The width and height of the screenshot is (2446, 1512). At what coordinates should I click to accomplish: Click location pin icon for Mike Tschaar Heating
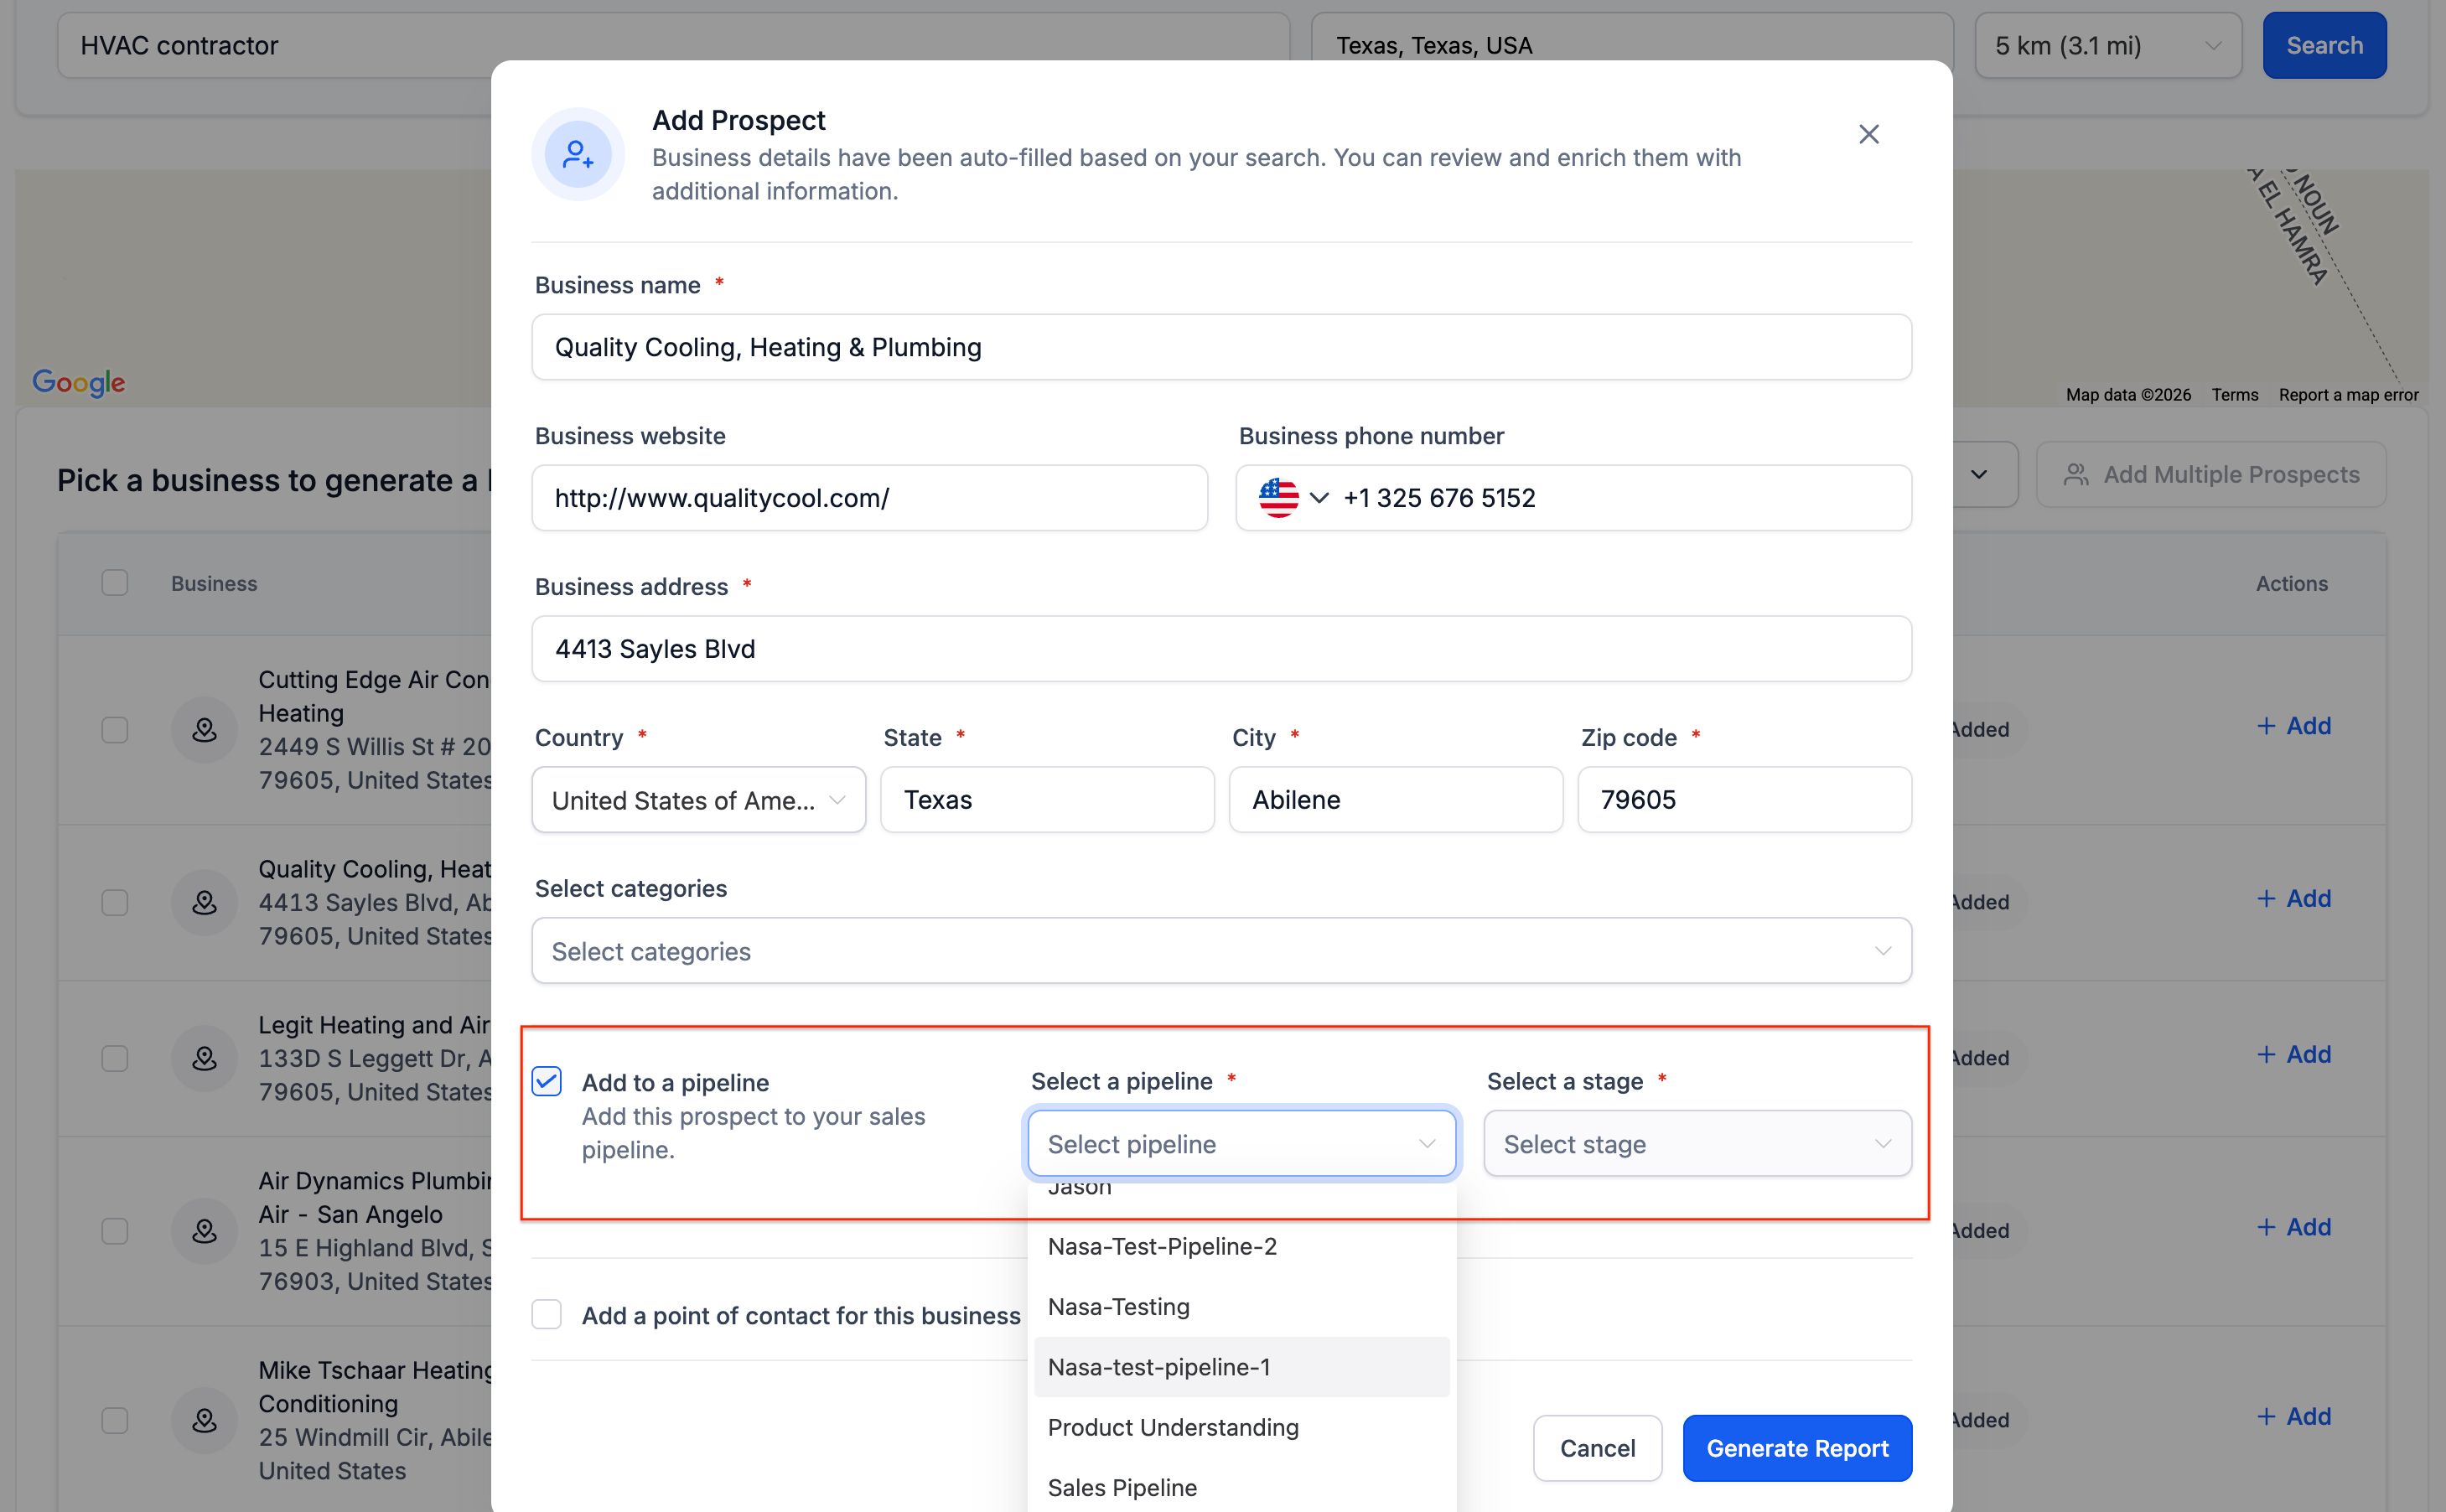[x=204, y=1419]
